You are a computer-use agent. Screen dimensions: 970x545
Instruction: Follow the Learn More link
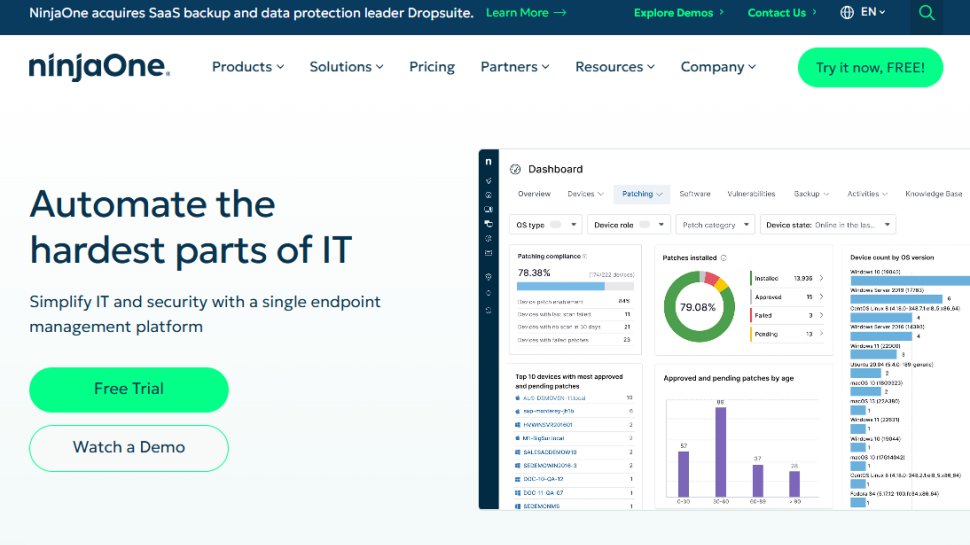click(526, 12)
